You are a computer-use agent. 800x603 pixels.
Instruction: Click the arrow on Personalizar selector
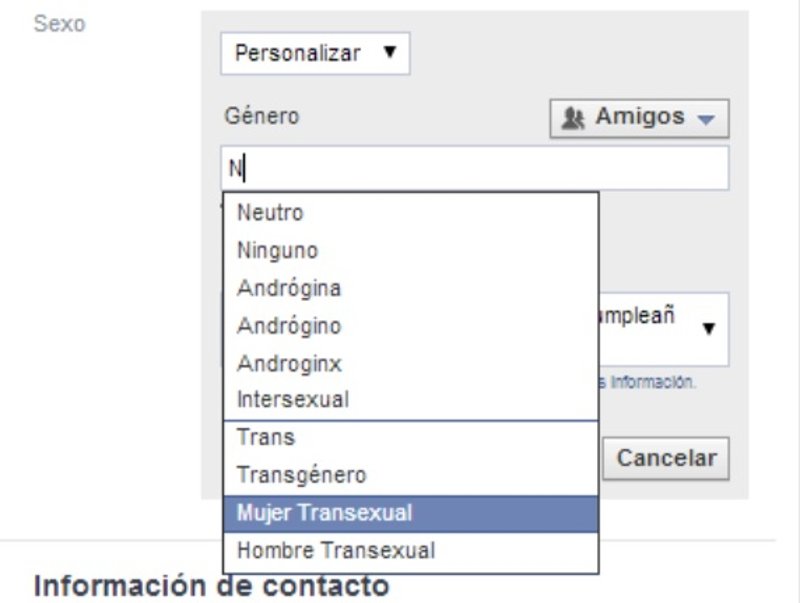click(390, 52)
